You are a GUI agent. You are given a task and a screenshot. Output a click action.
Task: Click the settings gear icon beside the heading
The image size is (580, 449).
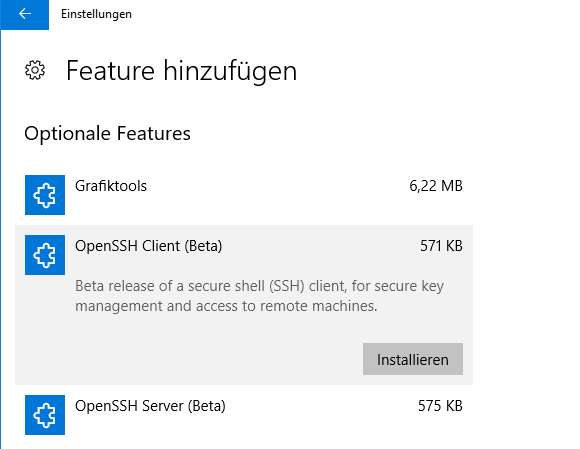35,70
